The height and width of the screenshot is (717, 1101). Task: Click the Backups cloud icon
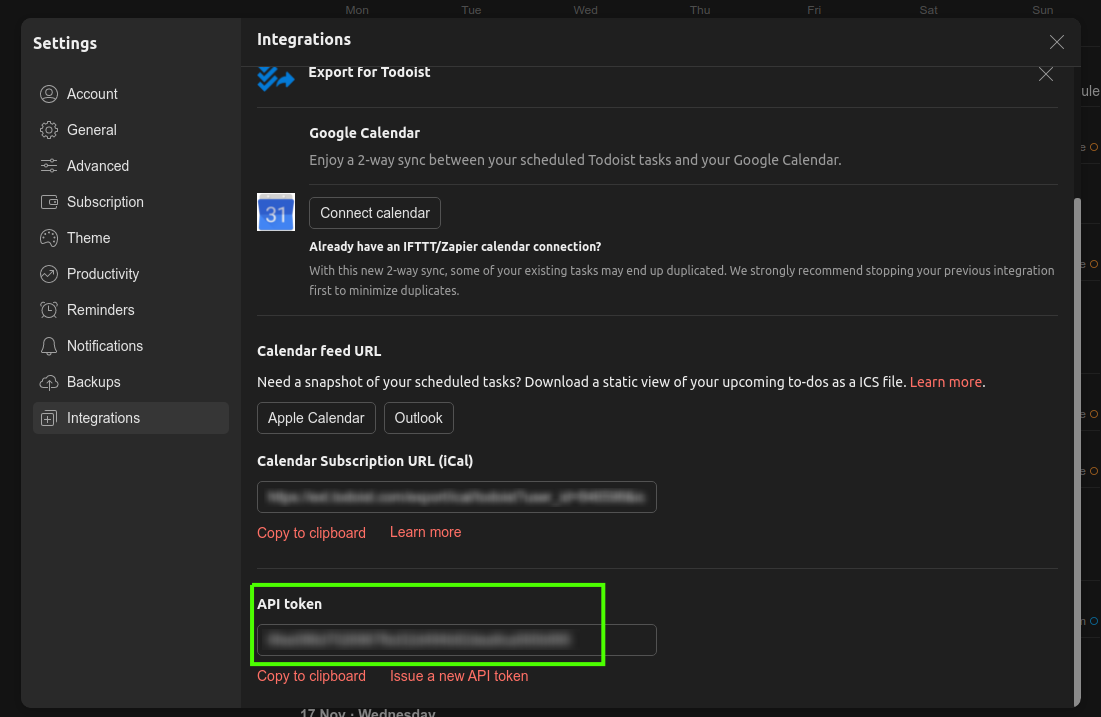(48, 382)
